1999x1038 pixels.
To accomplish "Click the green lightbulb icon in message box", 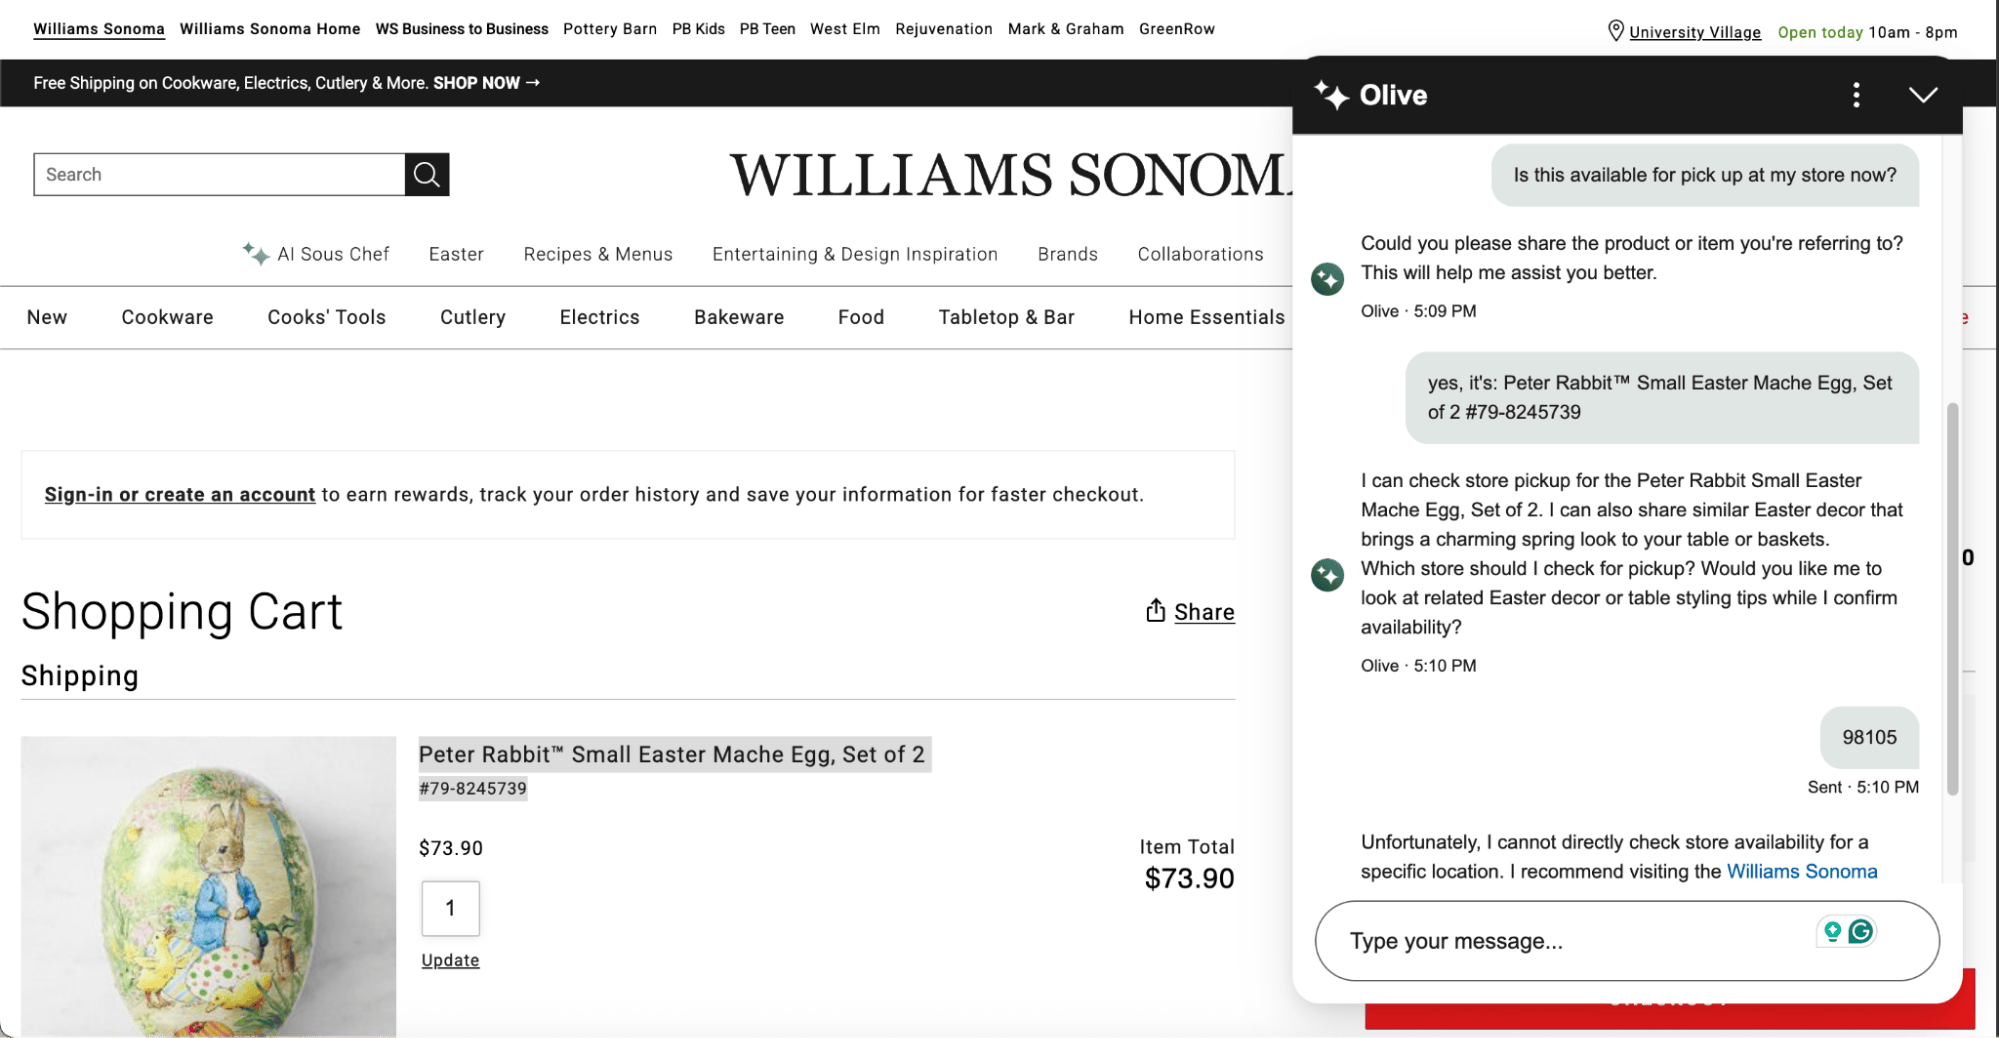I will [1832, 931].
